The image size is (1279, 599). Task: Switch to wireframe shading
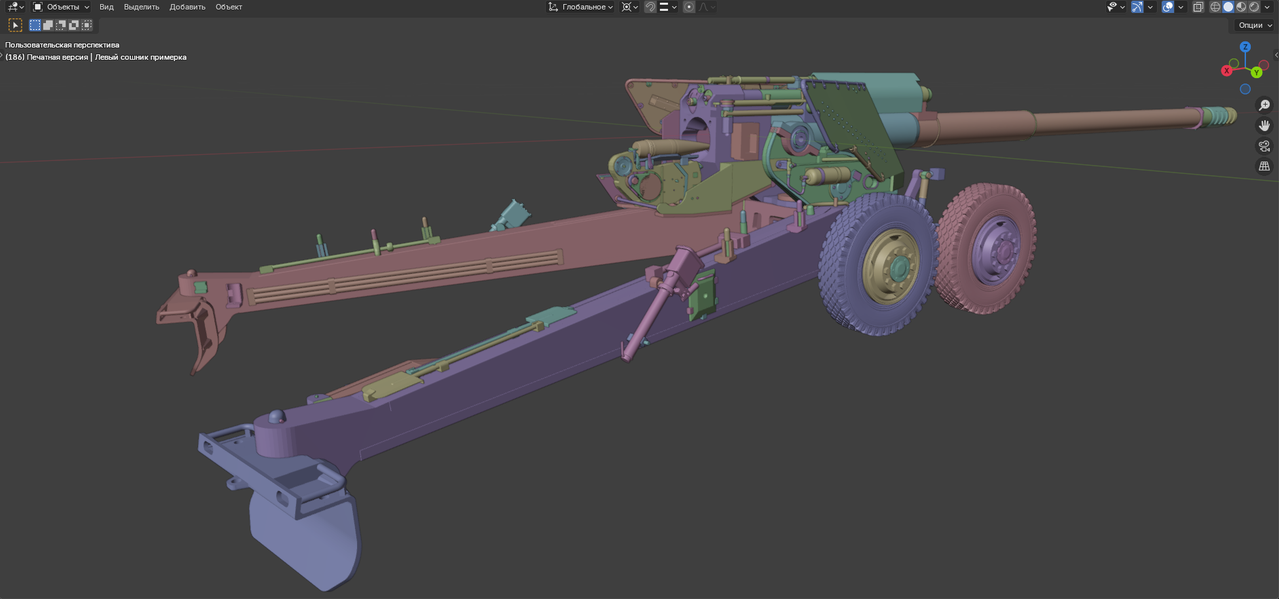pos(1215,7)
